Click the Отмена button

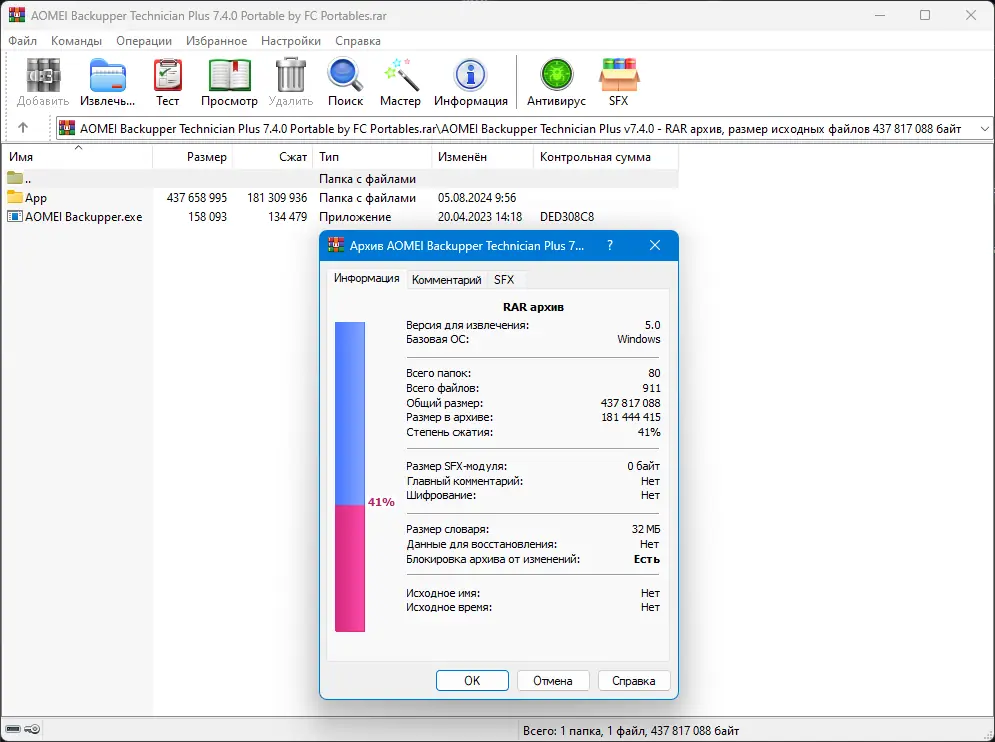coord(553,680)
